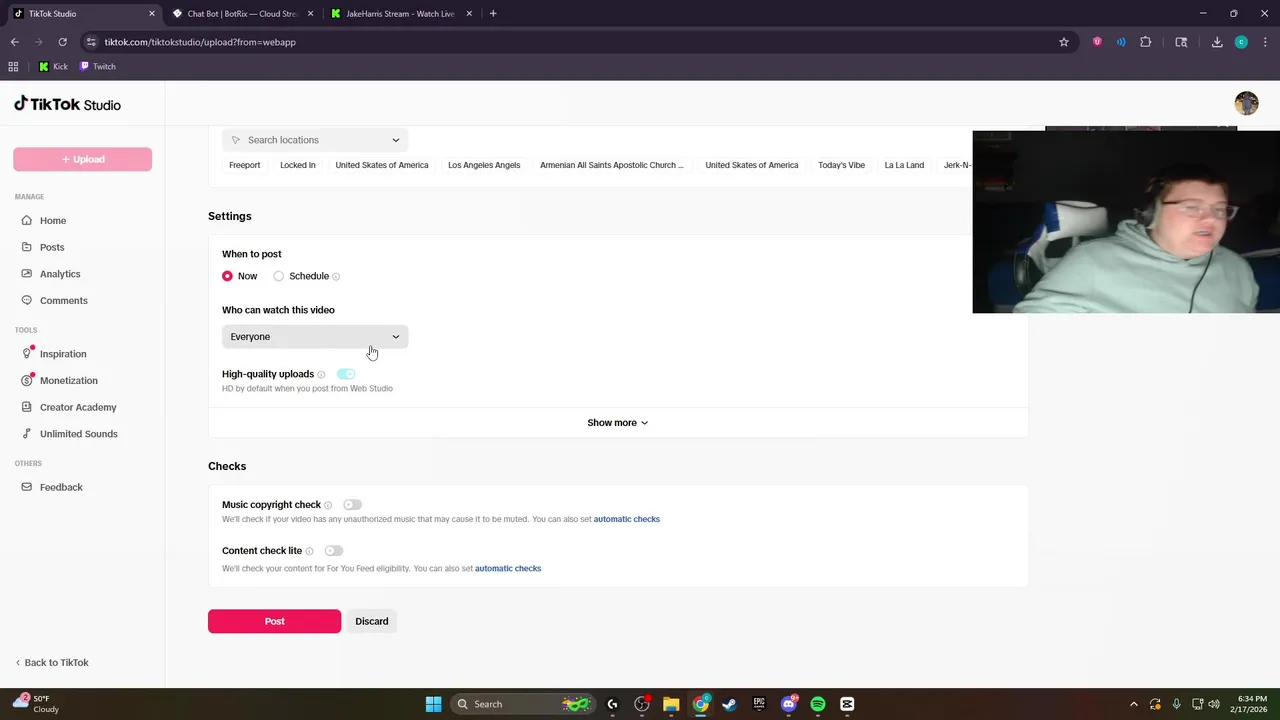Image resolution: width=1280 pixels, height=720 pixels.
Task: Click the High-quality uploads info icon
Action: coord(321,374)
